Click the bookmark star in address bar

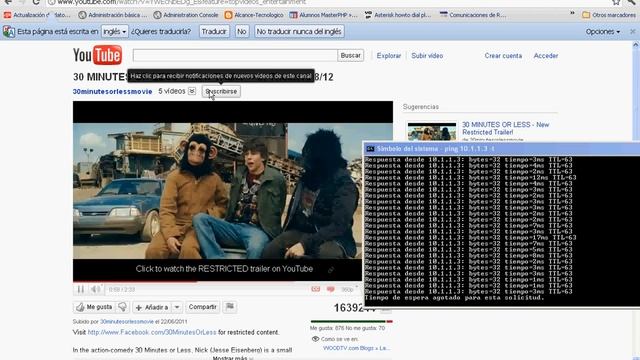[616, 2]
